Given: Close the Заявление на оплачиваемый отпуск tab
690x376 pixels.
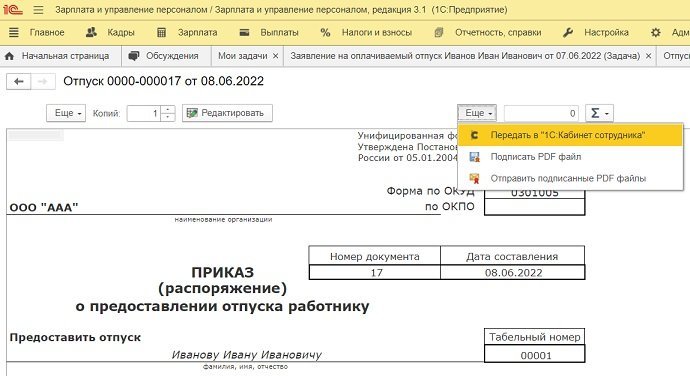Looking at the screenshot, I should (648, 56).
